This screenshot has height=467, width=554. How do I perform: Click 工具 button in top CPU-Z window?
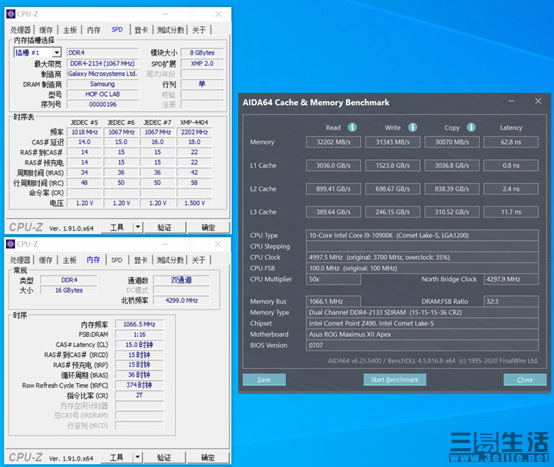tap(117, 227)
